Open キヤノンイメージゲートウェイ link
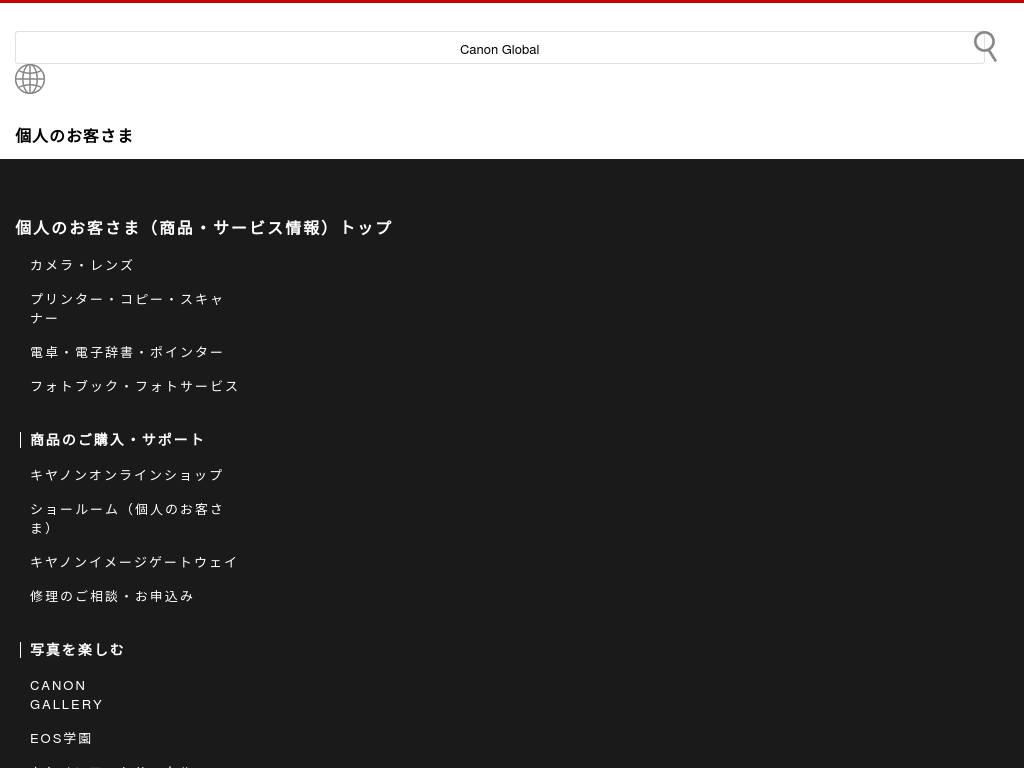 click(x=134, y=562)
